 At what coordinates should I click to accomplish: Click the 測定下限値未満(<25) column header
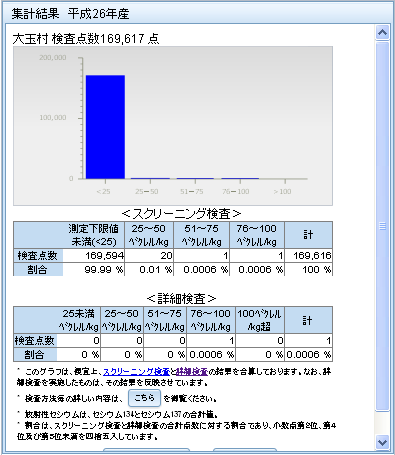click(x=94, y=235)
